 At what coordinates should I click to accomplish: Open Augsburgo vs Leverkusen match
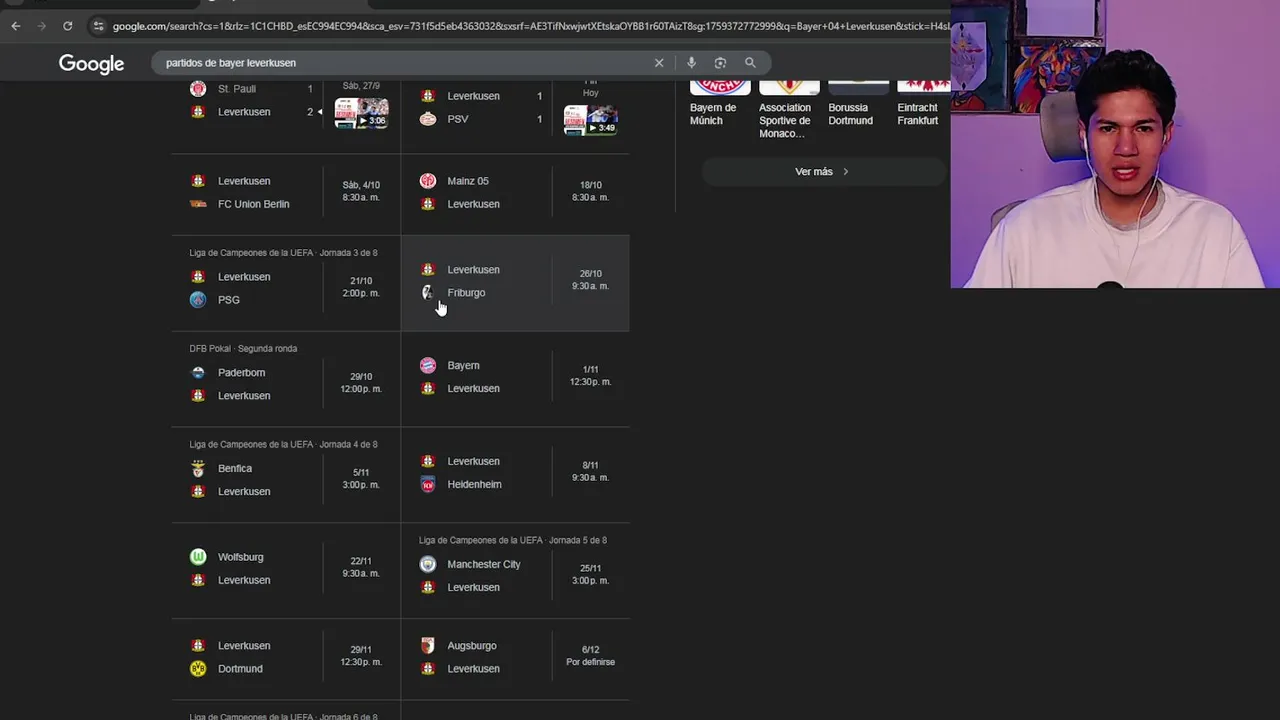click(515, 658)
